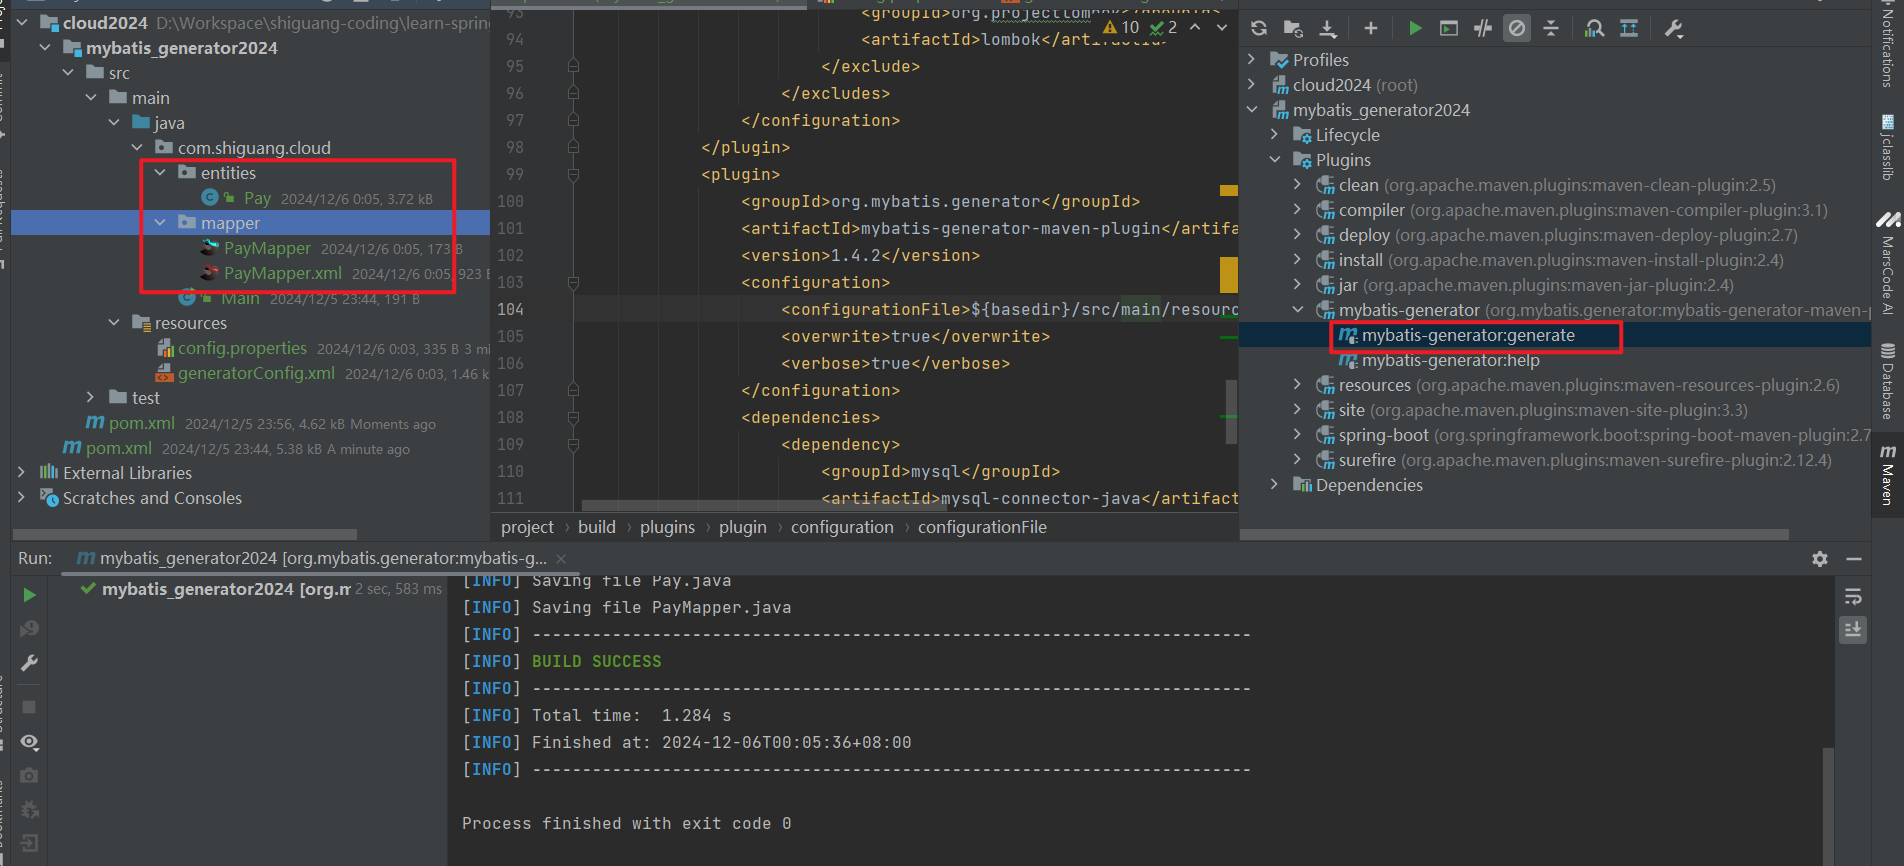This screenshot has width=1904, height=866.
Task: Expand spring-boot plugin node
Action: 1297,435
